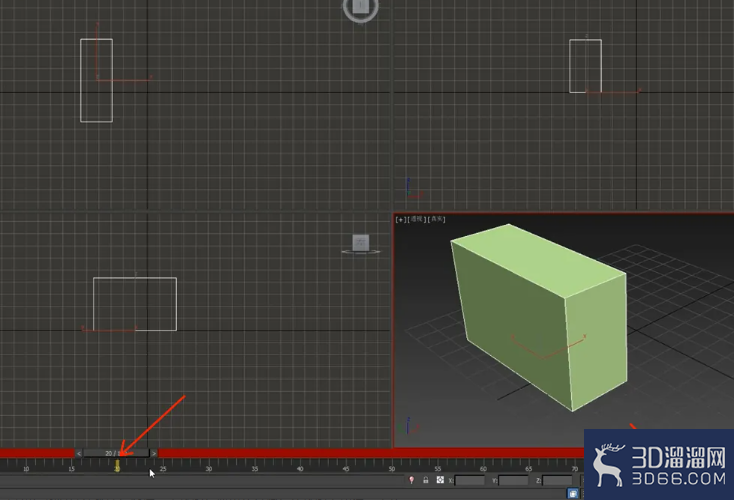Viewport: 734px width, 500px height.
Task: Step to previous frame with the < arrow
Action: pos(79,453)
